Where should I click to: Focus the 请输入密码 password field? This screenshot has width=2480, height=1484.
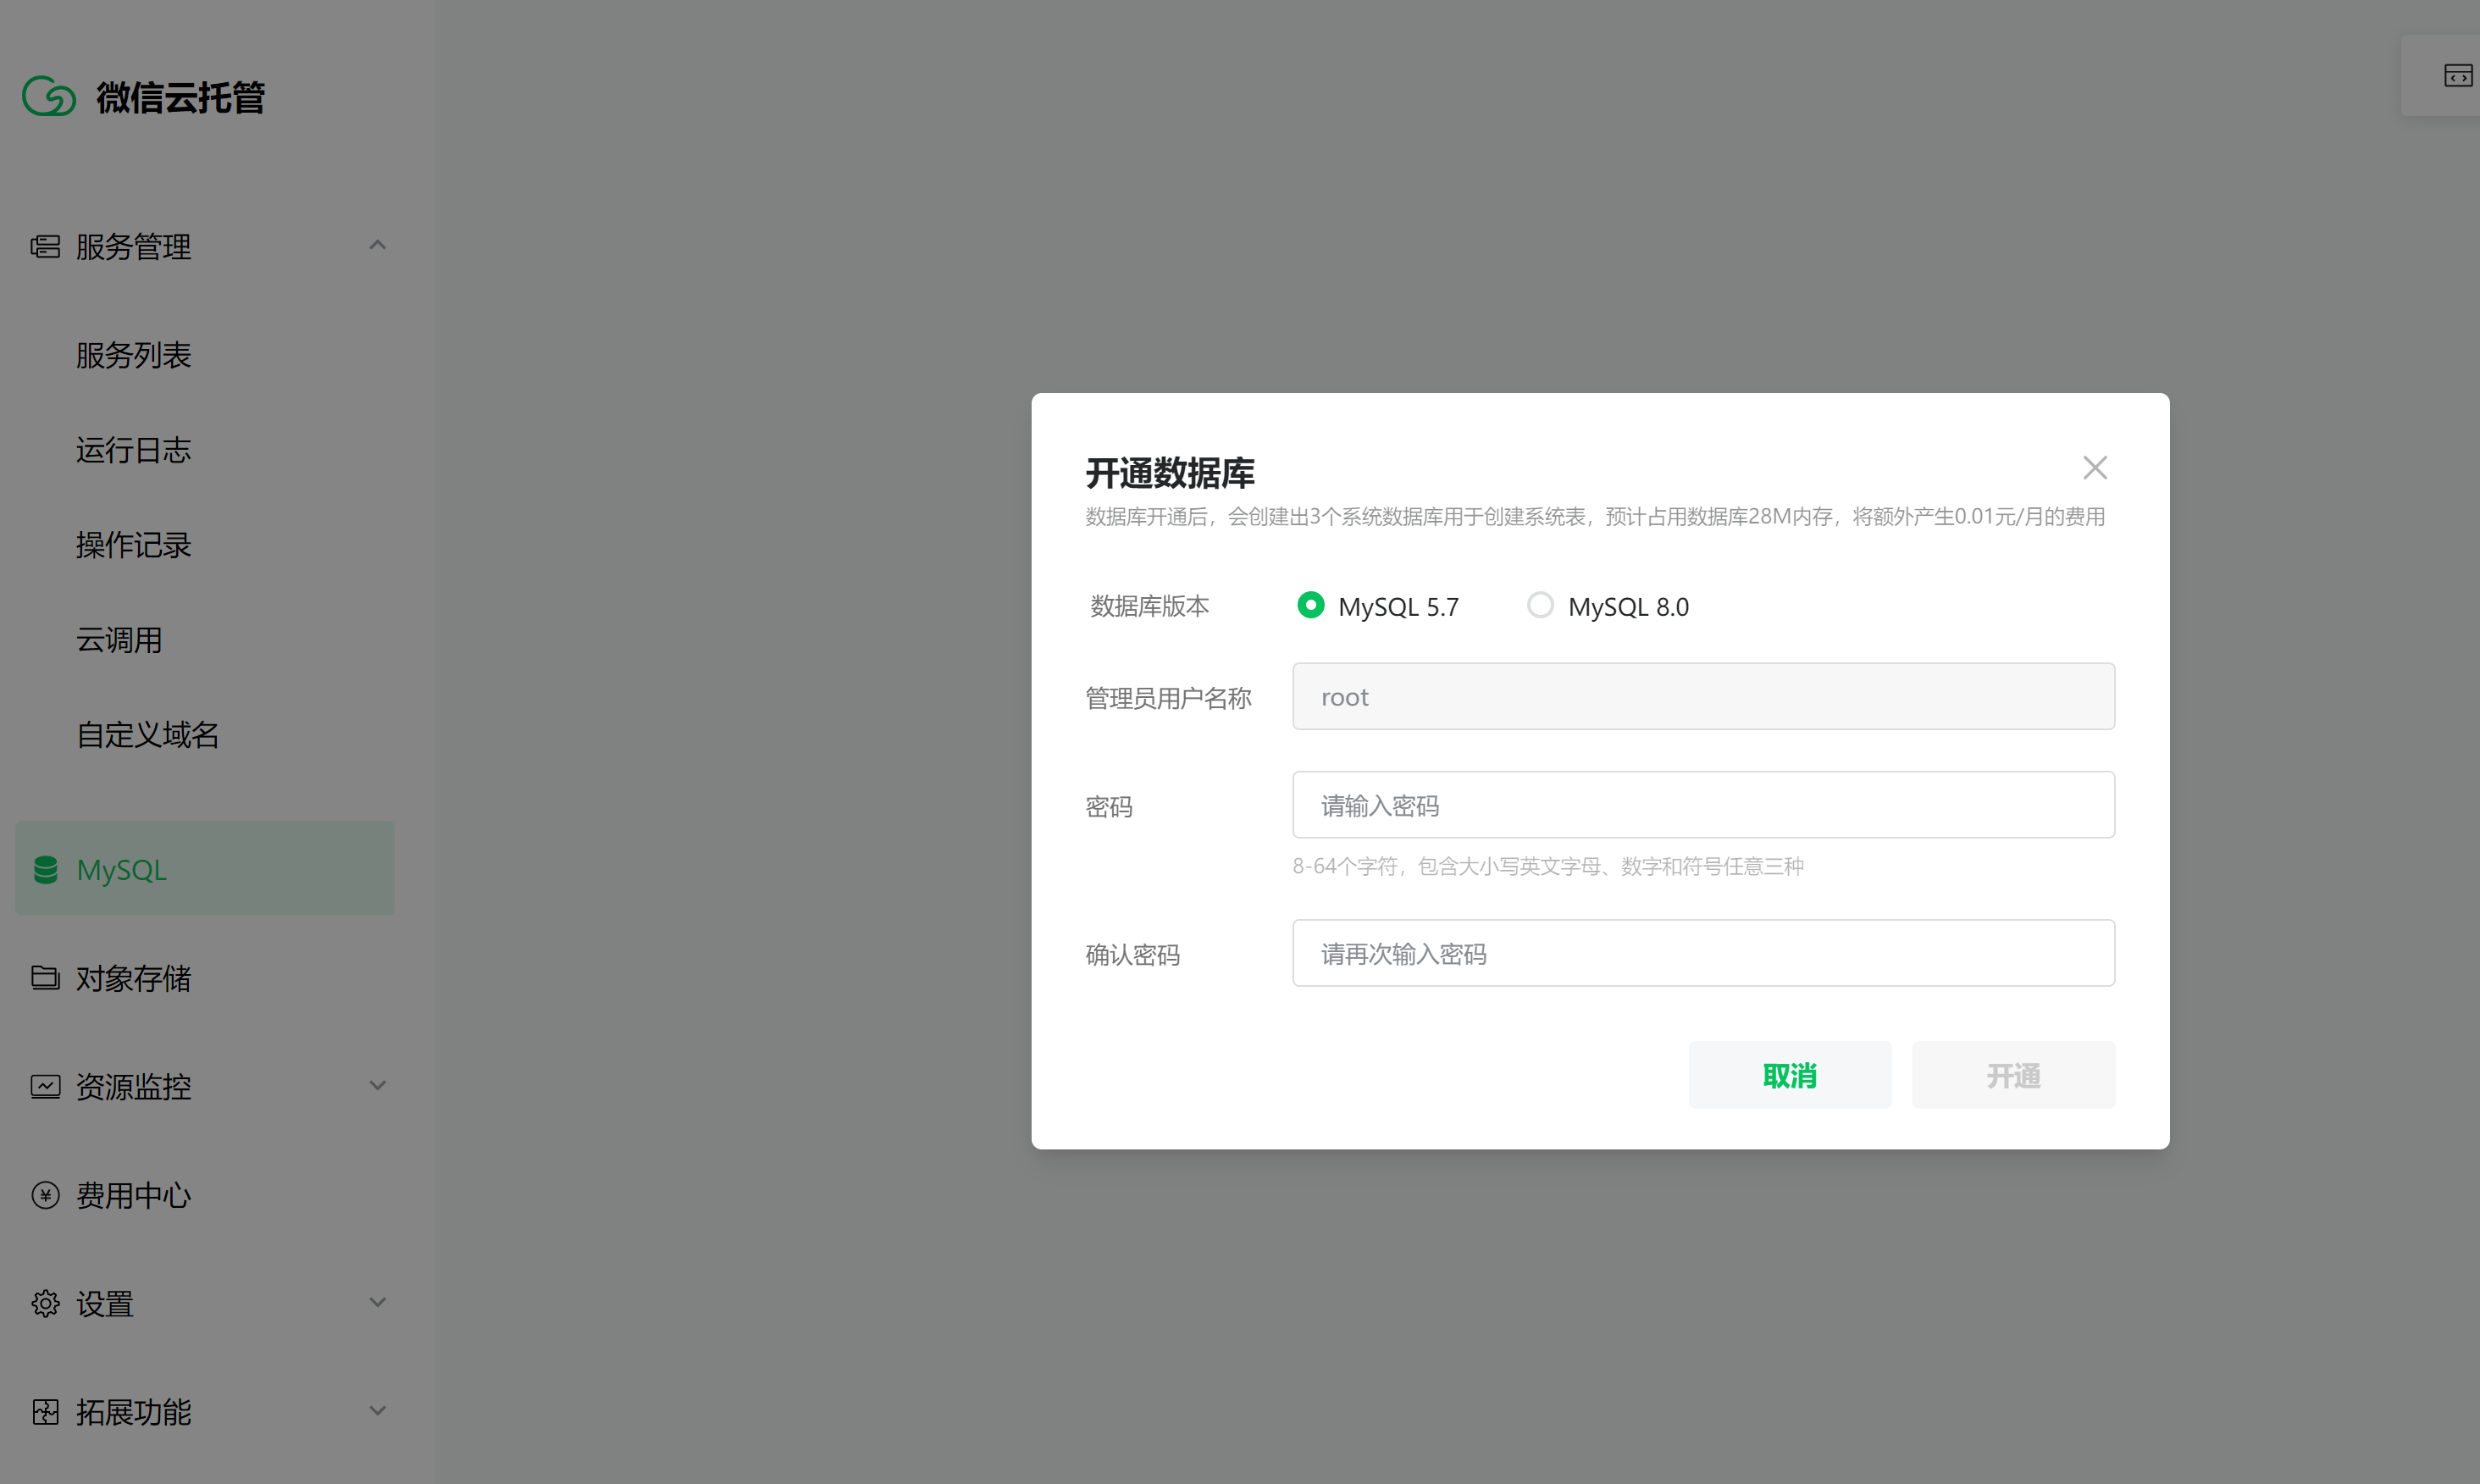(x=1702, y=805)
